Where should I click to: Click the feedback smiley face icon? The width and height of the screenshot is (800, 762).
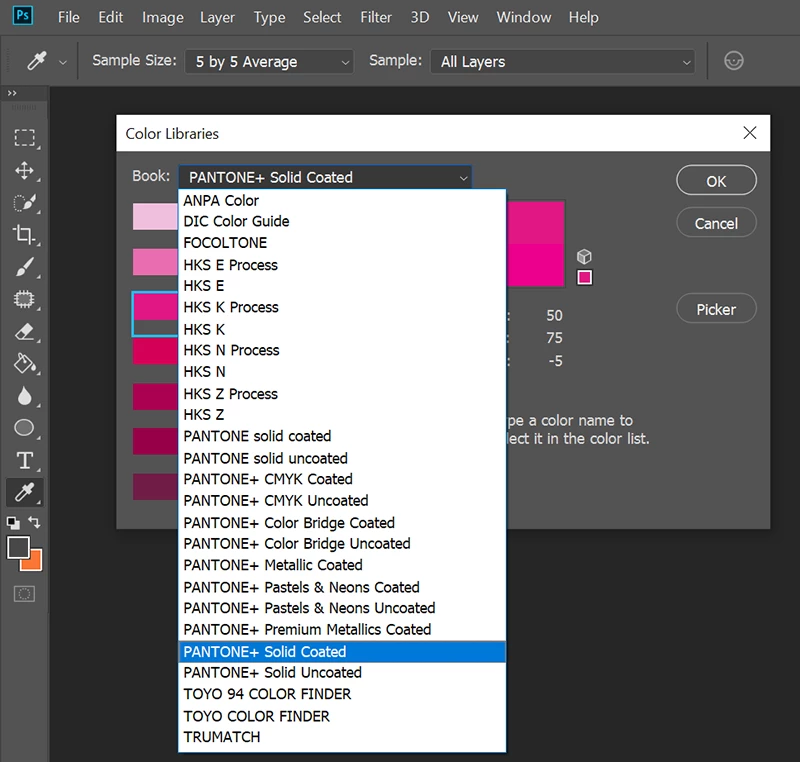click(734, 61)
